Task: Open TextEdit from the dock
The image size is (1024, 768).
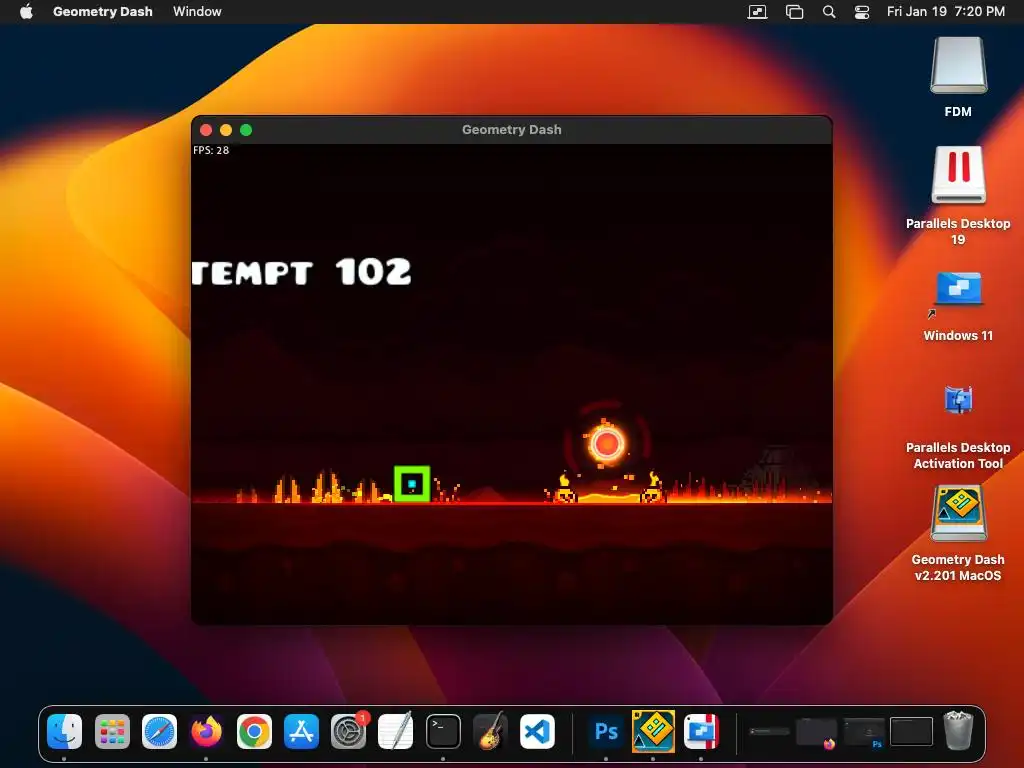Action: 396,731
